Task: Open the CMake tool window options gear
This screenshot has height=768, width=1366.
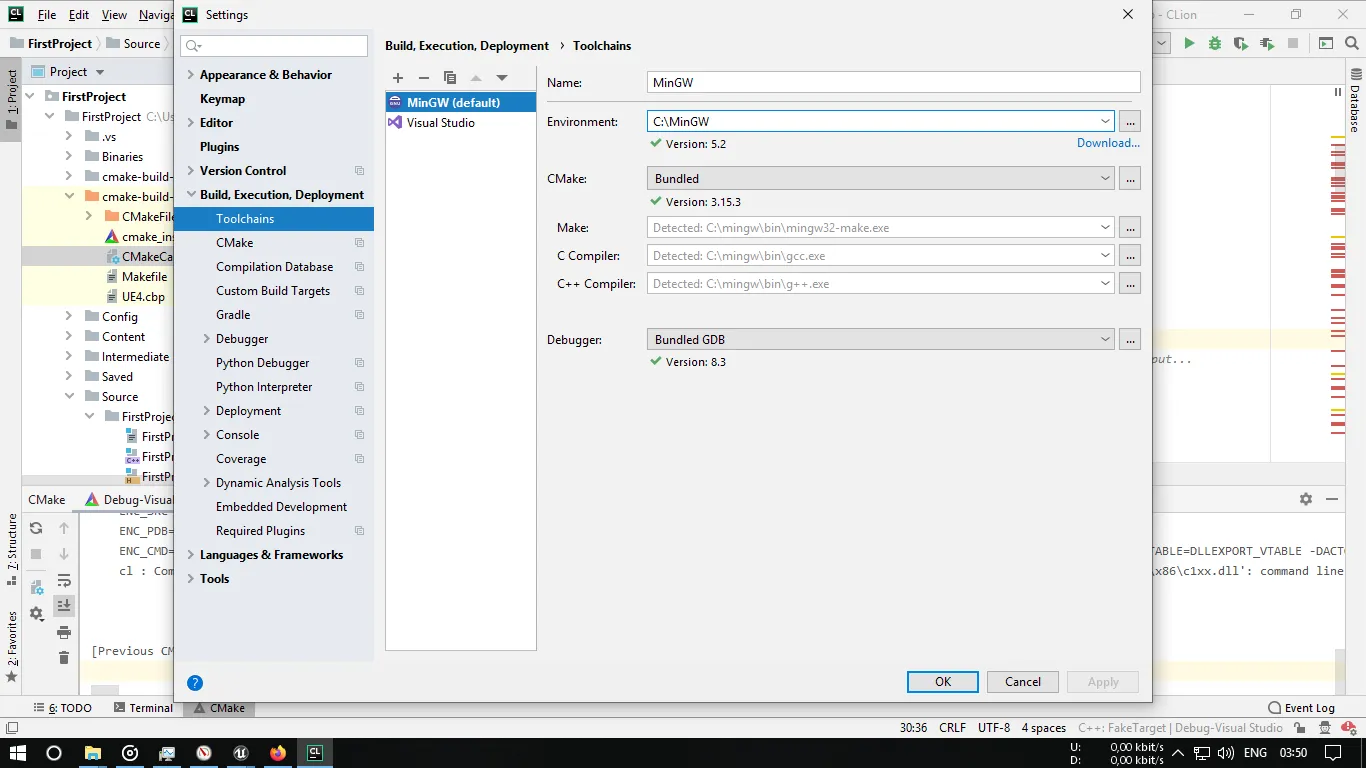Action: pos(1306,499)
